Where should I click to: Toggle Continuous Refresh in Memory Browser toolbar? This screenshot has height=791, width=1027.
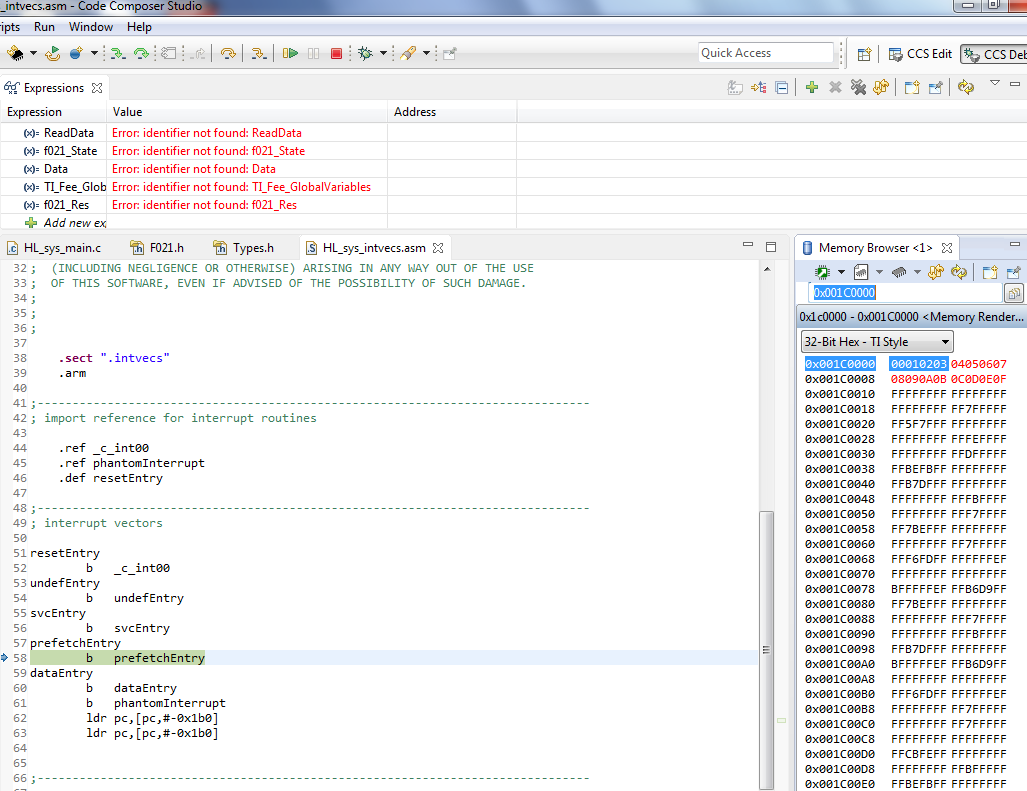(x=936, y=271)
